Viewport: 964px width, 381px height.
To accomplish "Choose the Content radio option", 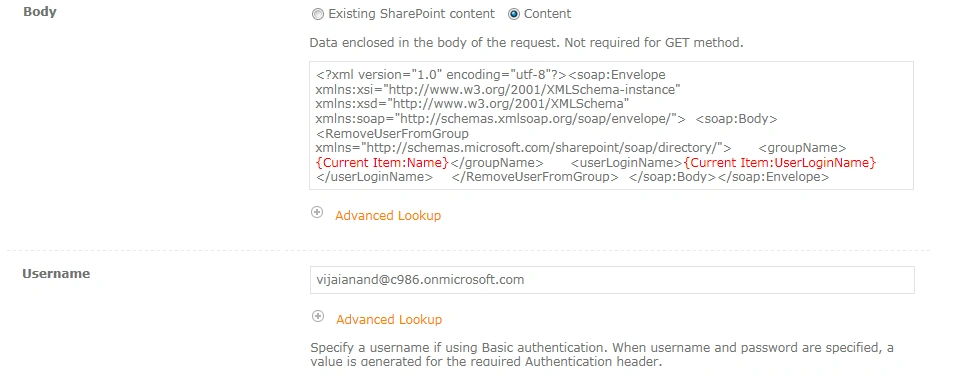I will pos(514,14).
